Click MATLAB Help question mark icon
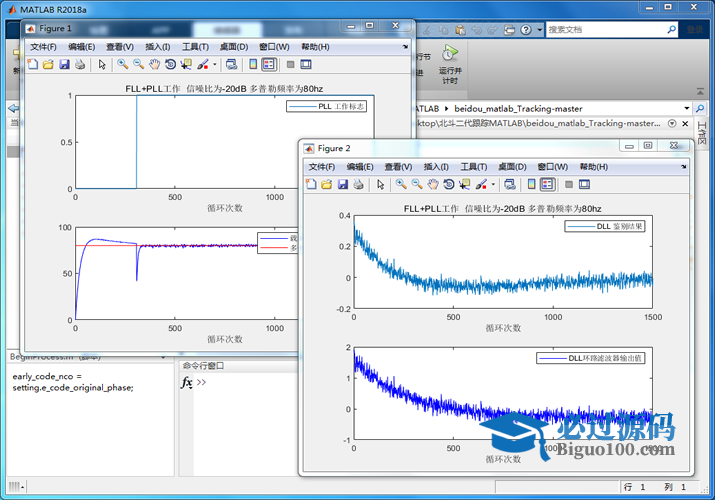Image resolution: width=715 pixels, height=500 pixels. (x=526, y=30)
